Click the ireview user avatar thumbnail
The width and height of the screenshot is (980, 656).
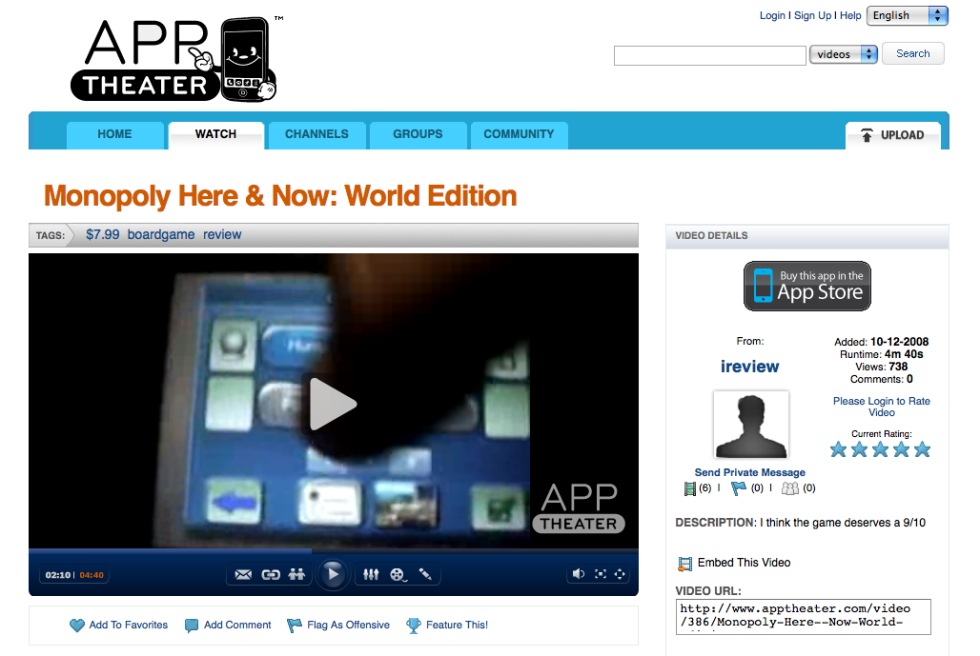point(751,425)
